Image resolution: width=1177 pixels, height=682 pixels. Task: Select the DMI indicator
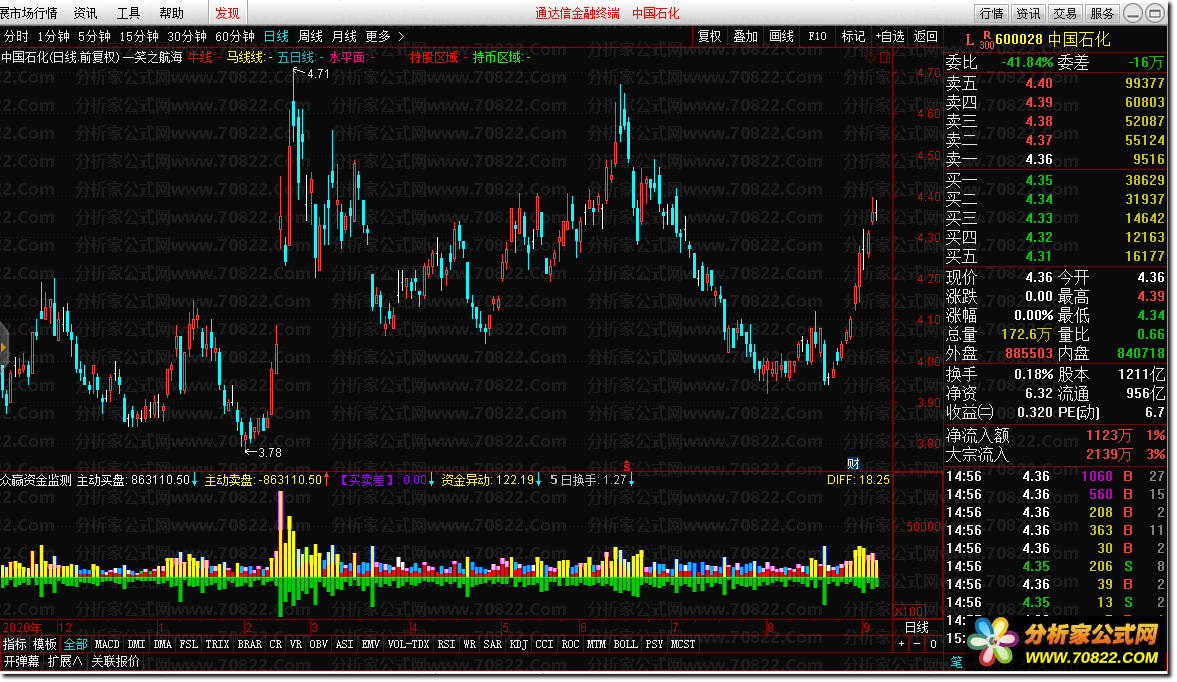tap(137, 644)
